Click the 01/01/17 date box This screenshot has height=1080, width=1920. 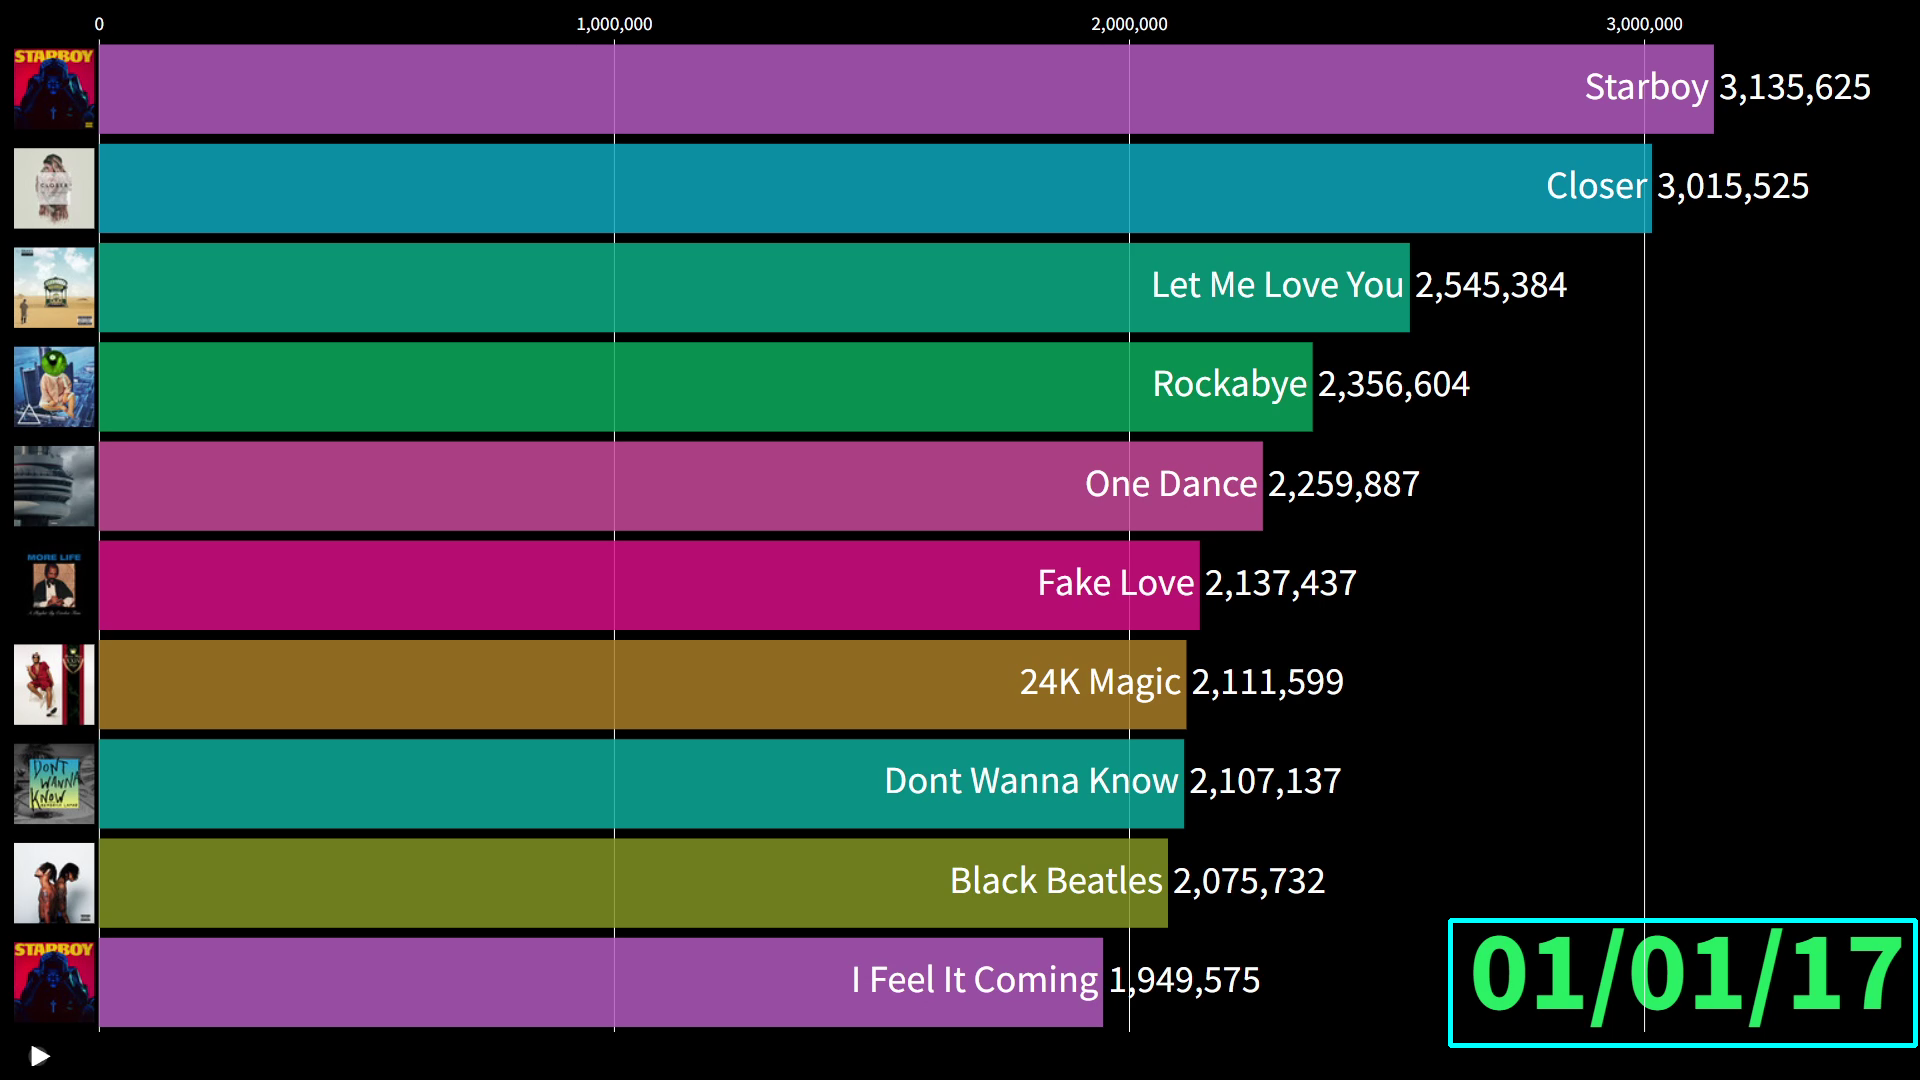pos(1683,982)
